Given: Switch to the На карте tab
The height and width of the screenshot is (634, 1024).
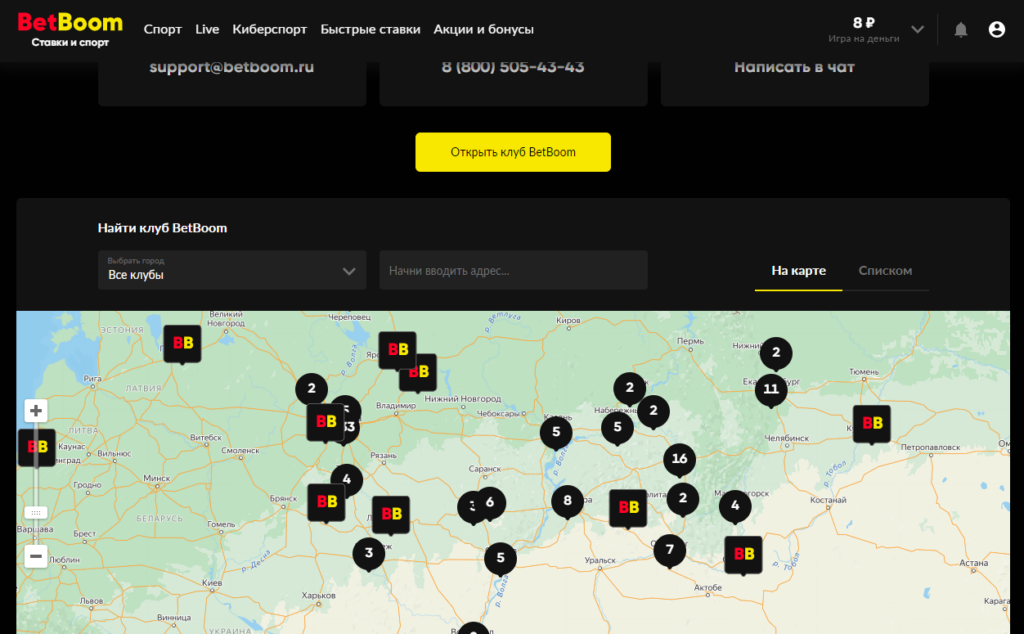Looking at the screenshot, I should [x=799, y=270].
